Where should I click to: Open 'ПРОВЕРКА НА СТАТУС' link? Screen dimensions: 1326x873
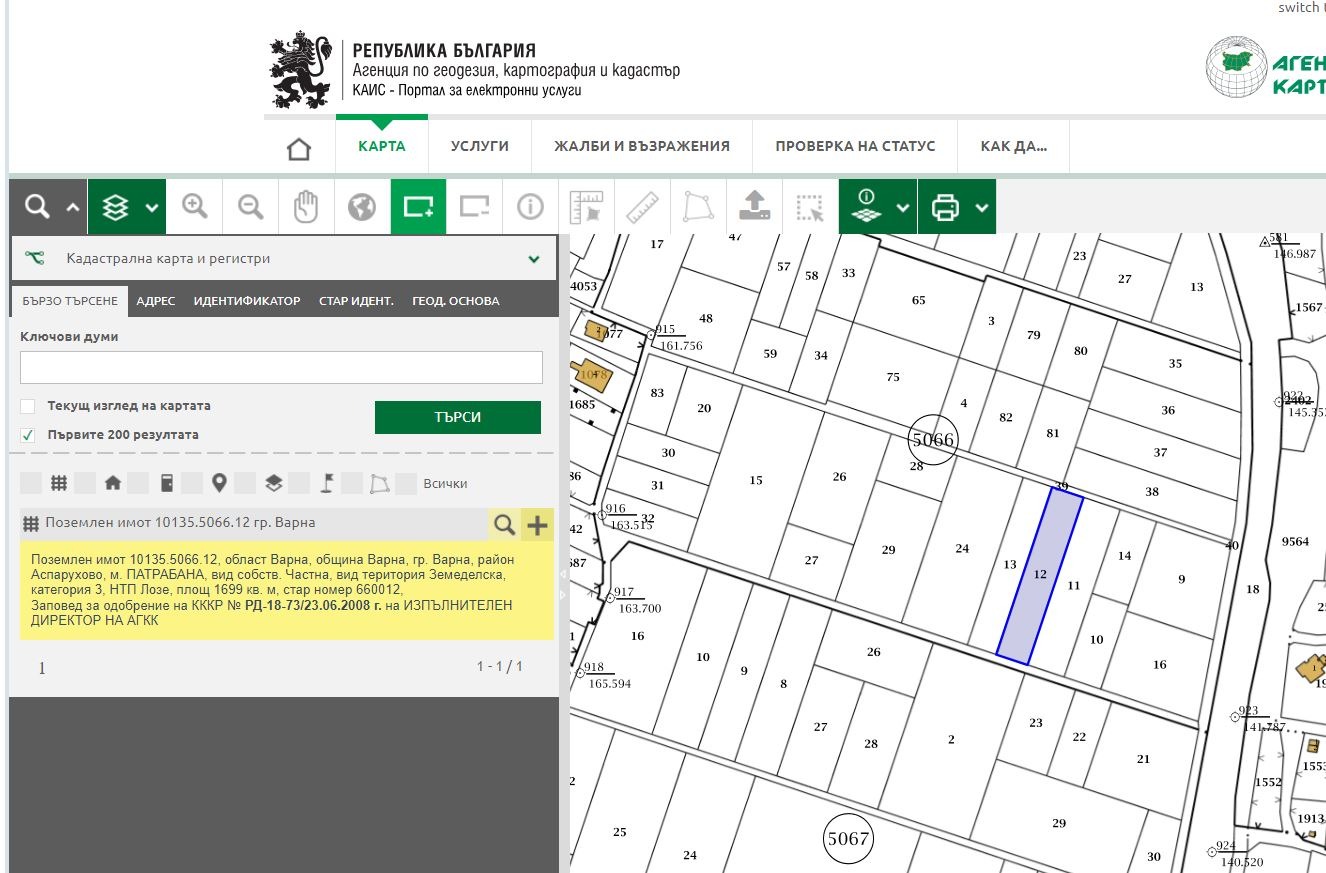[855, 146]
